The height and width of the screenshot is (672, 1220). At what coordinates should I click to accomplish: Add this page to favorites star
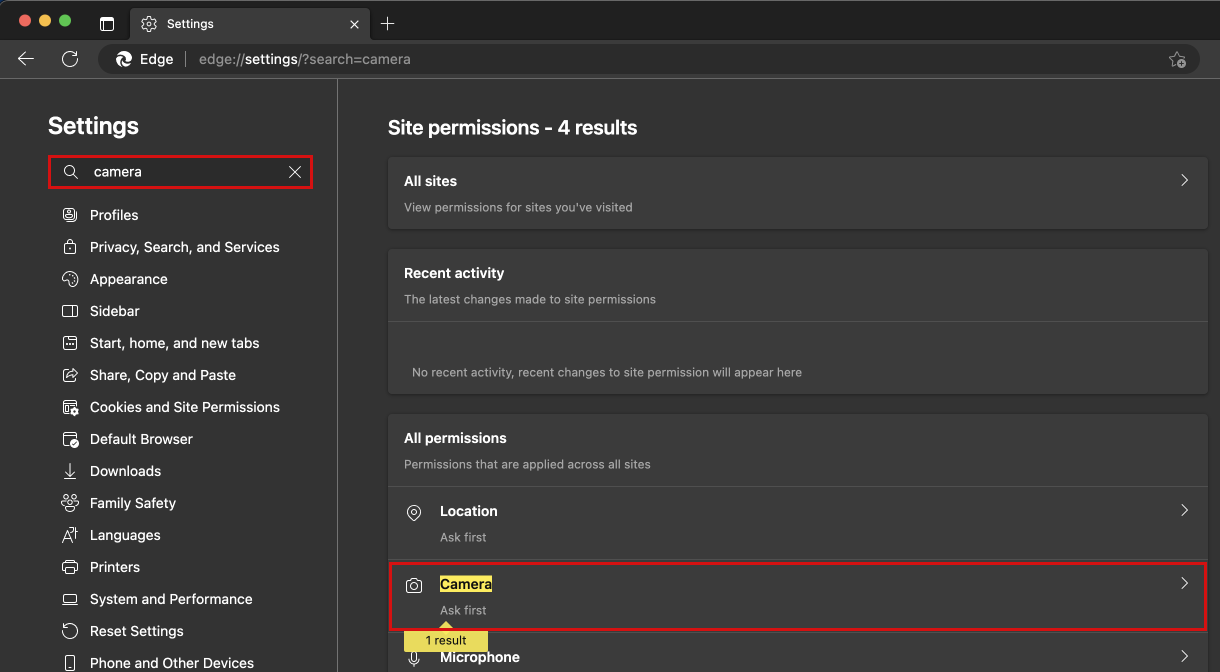pos(1177,59)
